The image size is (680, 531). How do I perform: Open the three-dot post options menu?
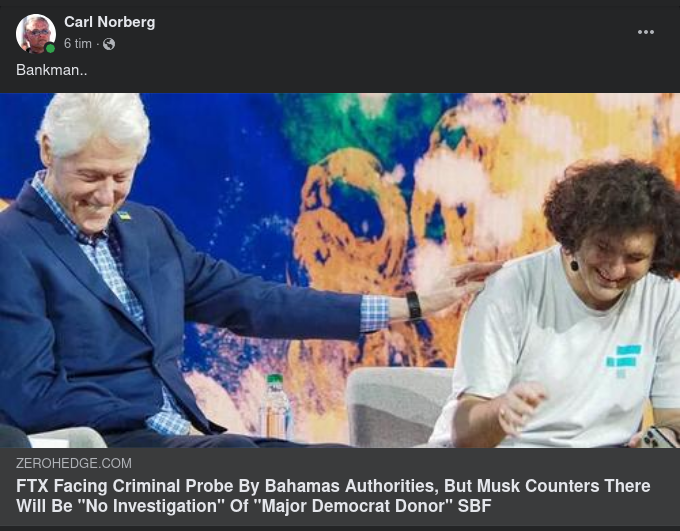[x=645, y=32]
